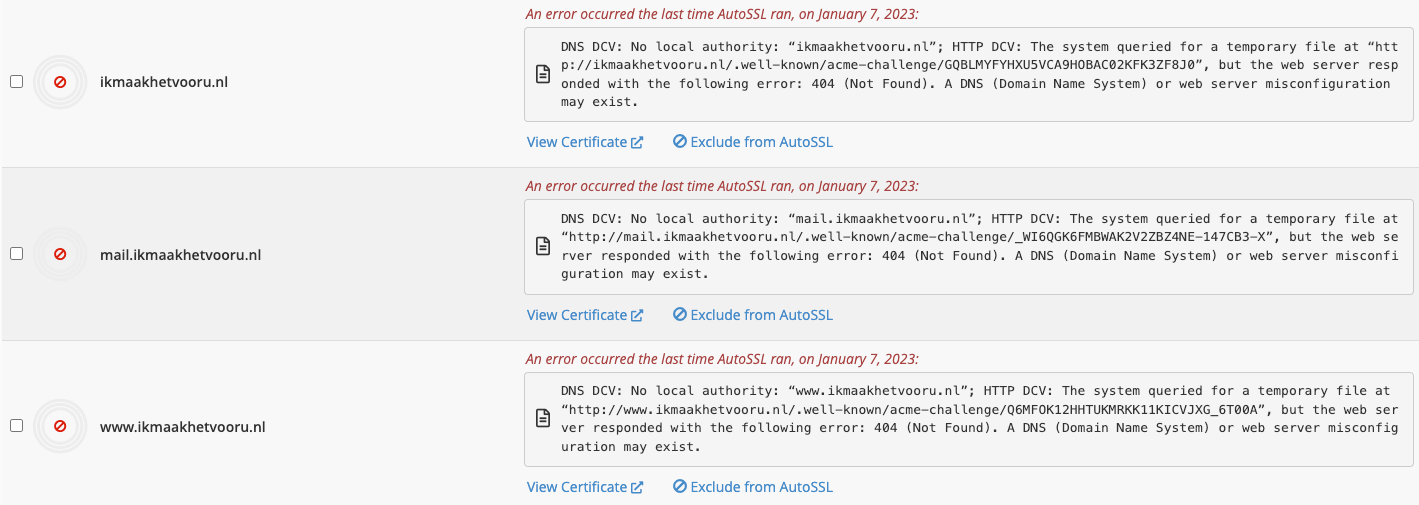Exclude www.ikmaakhetvooru.nl from AutoSSL
This screenshot has height=505, width=1419.
click(x=761, y=487)
